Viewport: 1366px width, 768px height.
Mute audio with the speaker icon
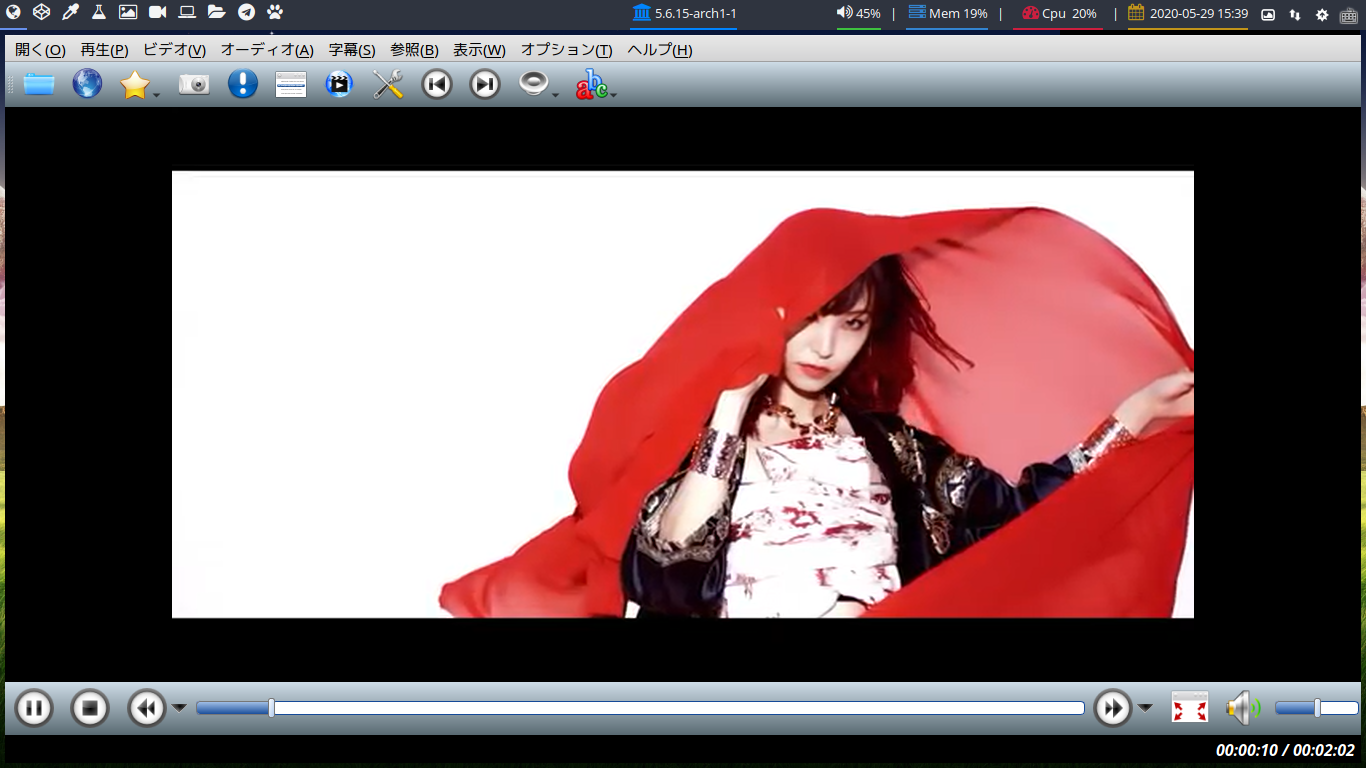pyautogui.click(x=1243, y=708)
